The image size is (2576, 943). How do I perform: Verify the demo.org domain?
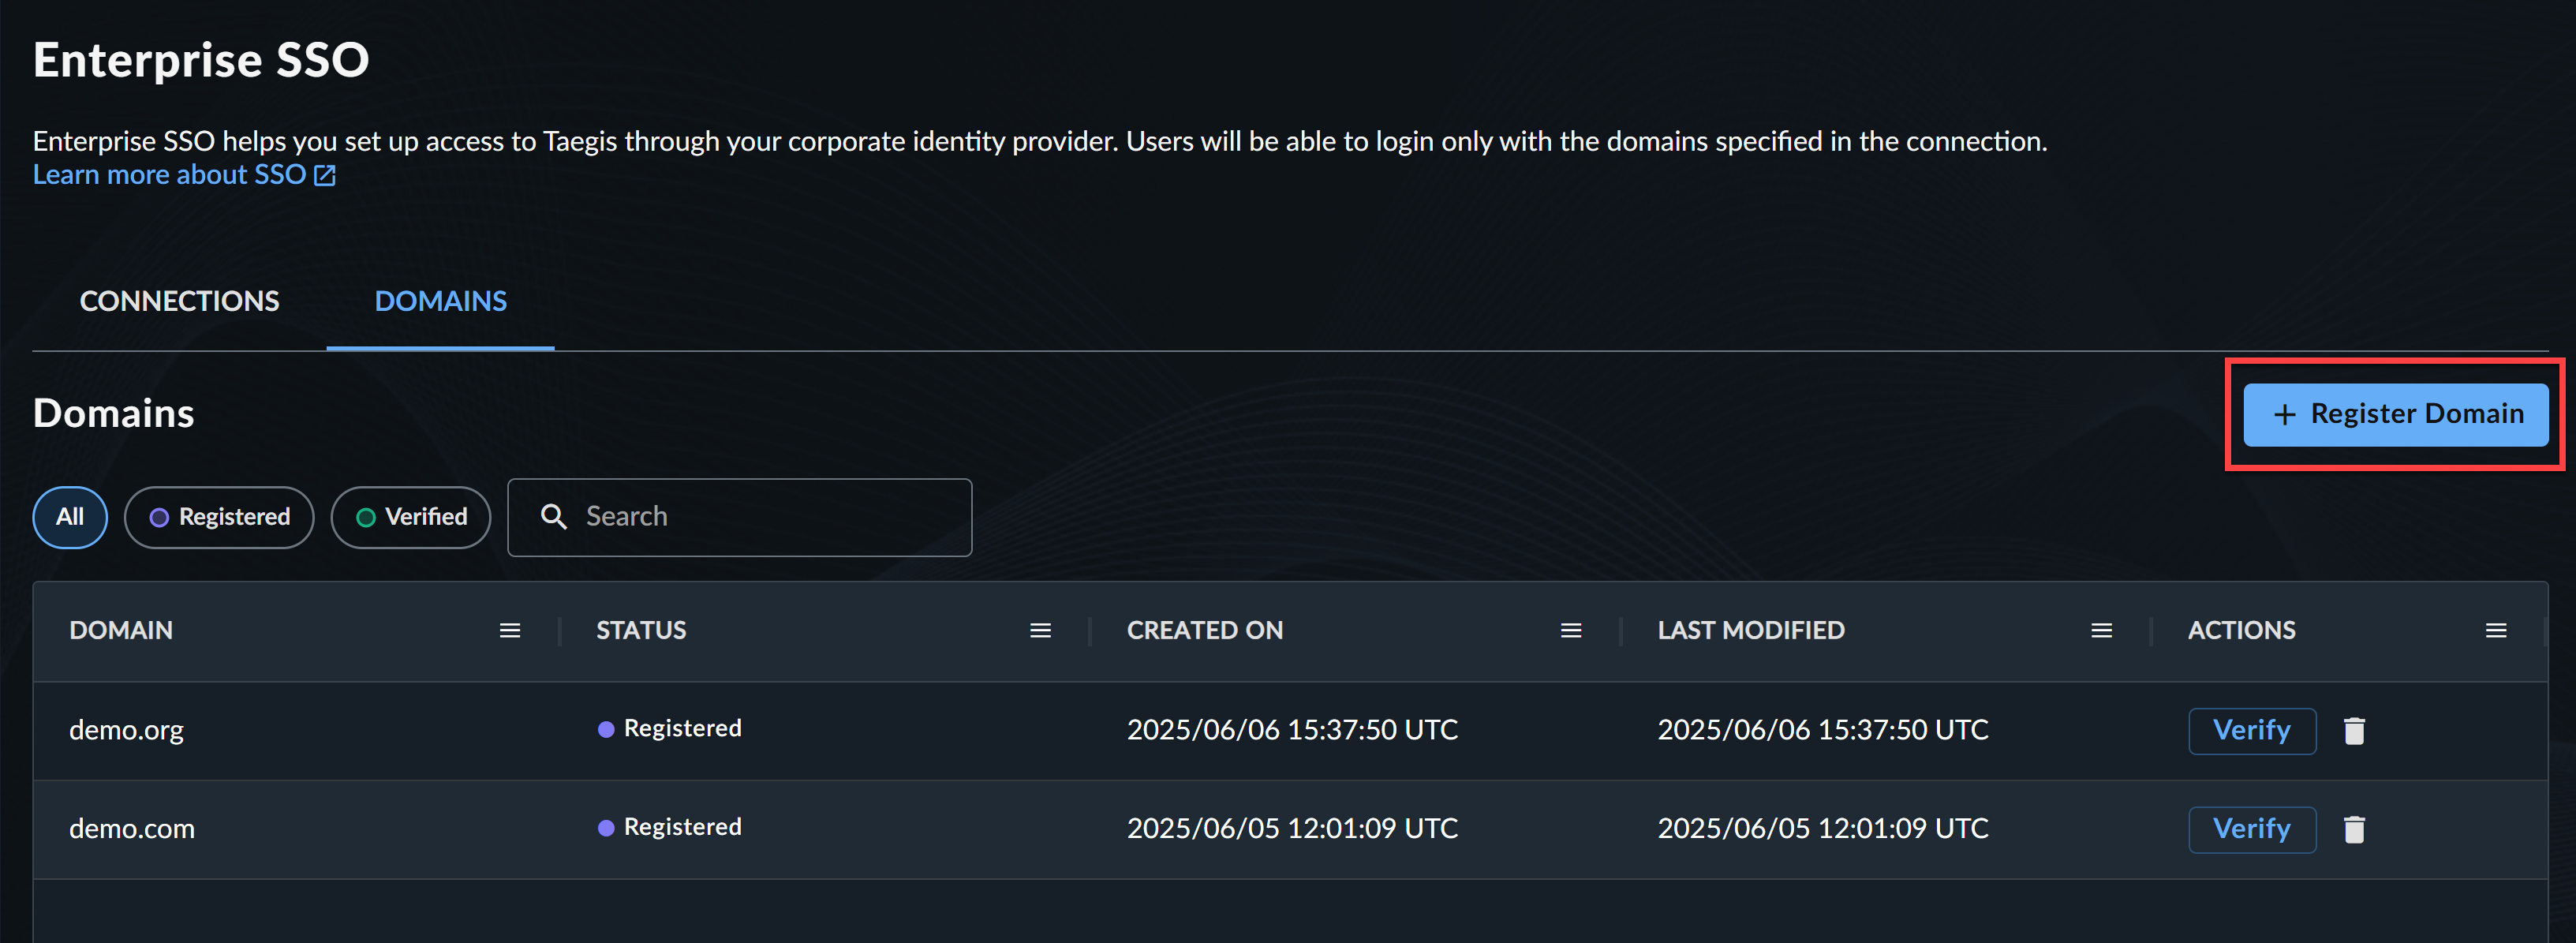2252,730
